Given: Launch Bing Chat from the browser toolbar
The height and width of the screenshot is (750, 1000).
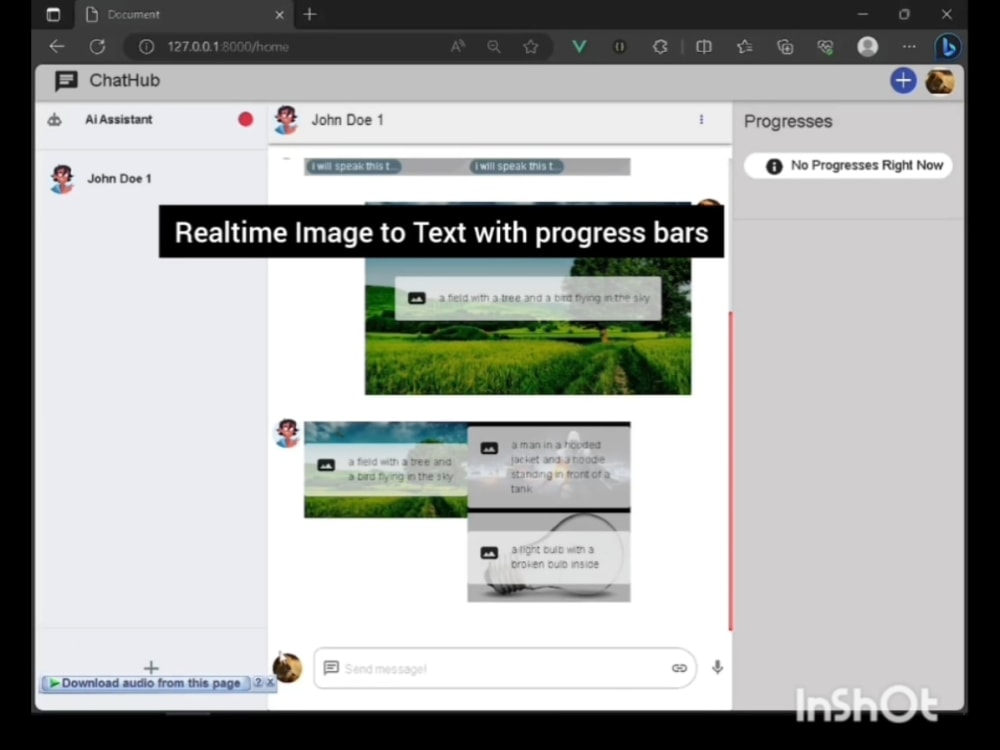Looking at the screenshot, I should [x=947, y=46].
